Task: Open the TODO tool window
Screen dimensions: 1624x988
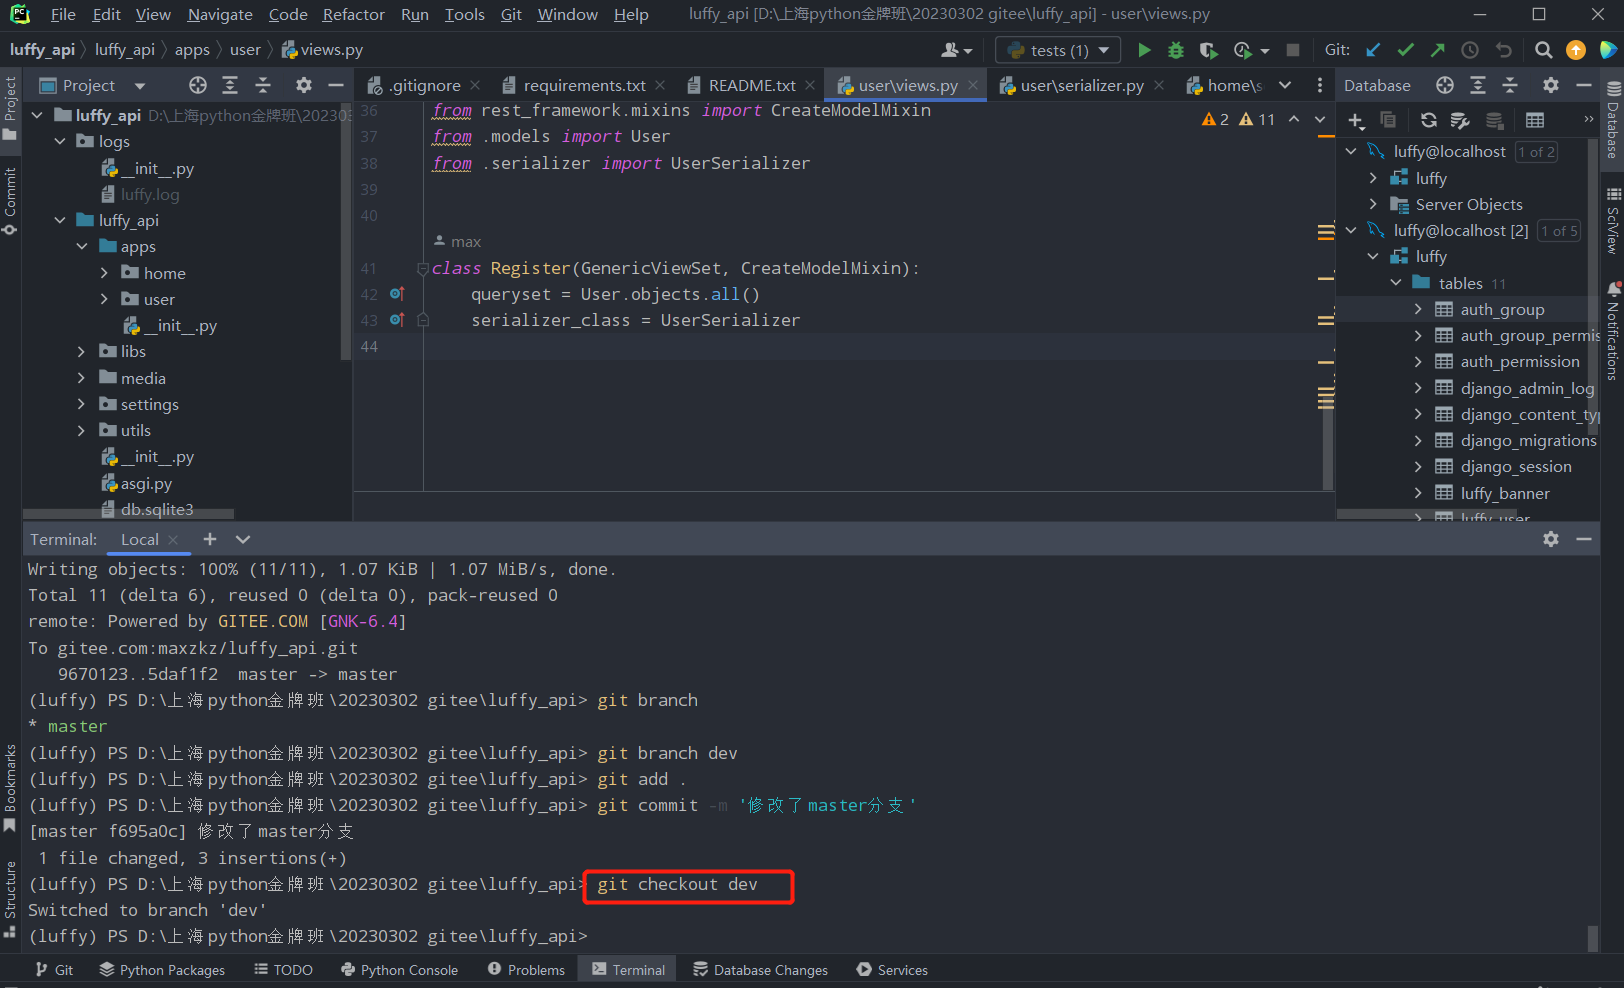Action: click(283, 970)
